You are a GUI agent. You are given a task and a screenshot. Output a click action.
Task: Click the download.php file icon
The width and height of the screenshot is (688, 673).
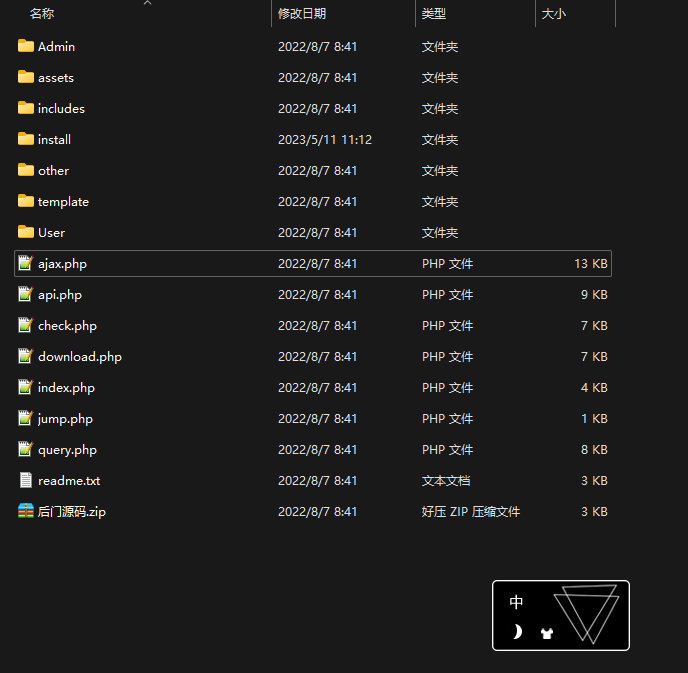(x=26, y=356)
